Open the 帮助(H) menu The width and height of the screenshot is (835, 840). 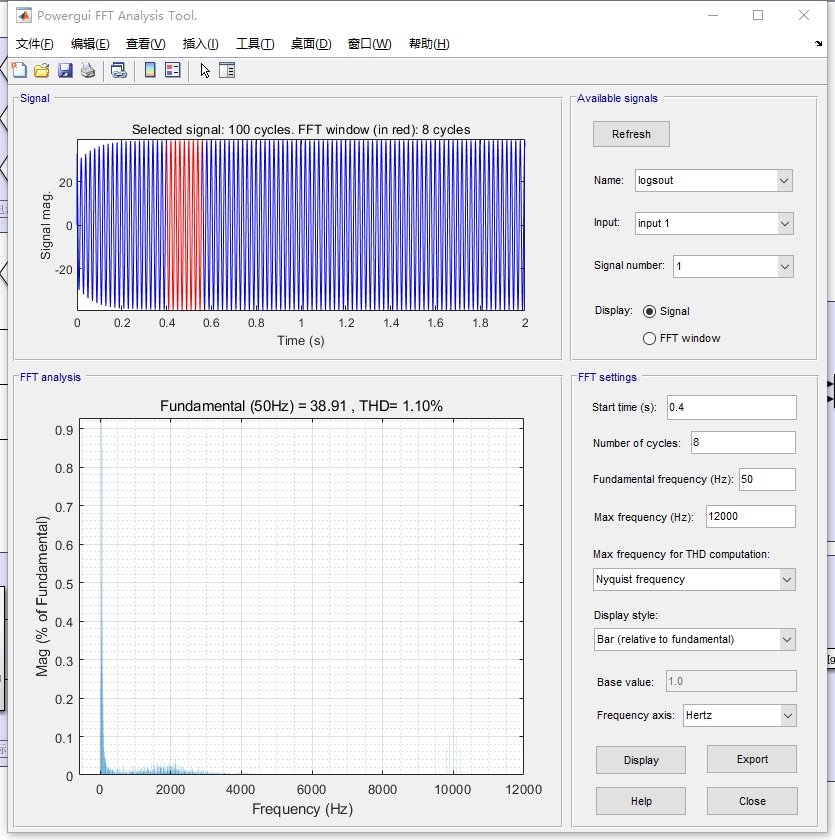[429, 44]
